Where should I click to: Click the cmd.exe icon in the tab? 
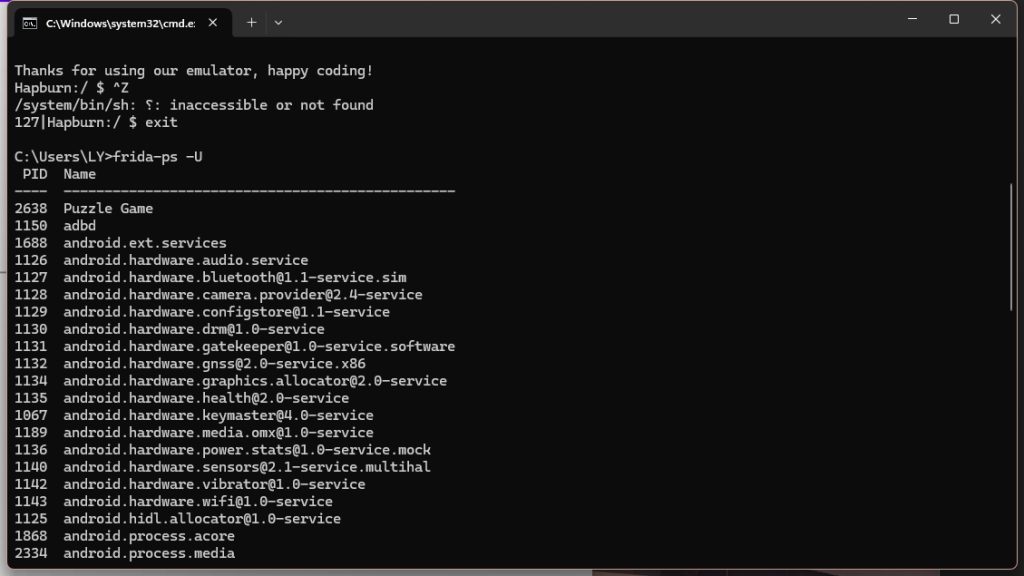29,24
